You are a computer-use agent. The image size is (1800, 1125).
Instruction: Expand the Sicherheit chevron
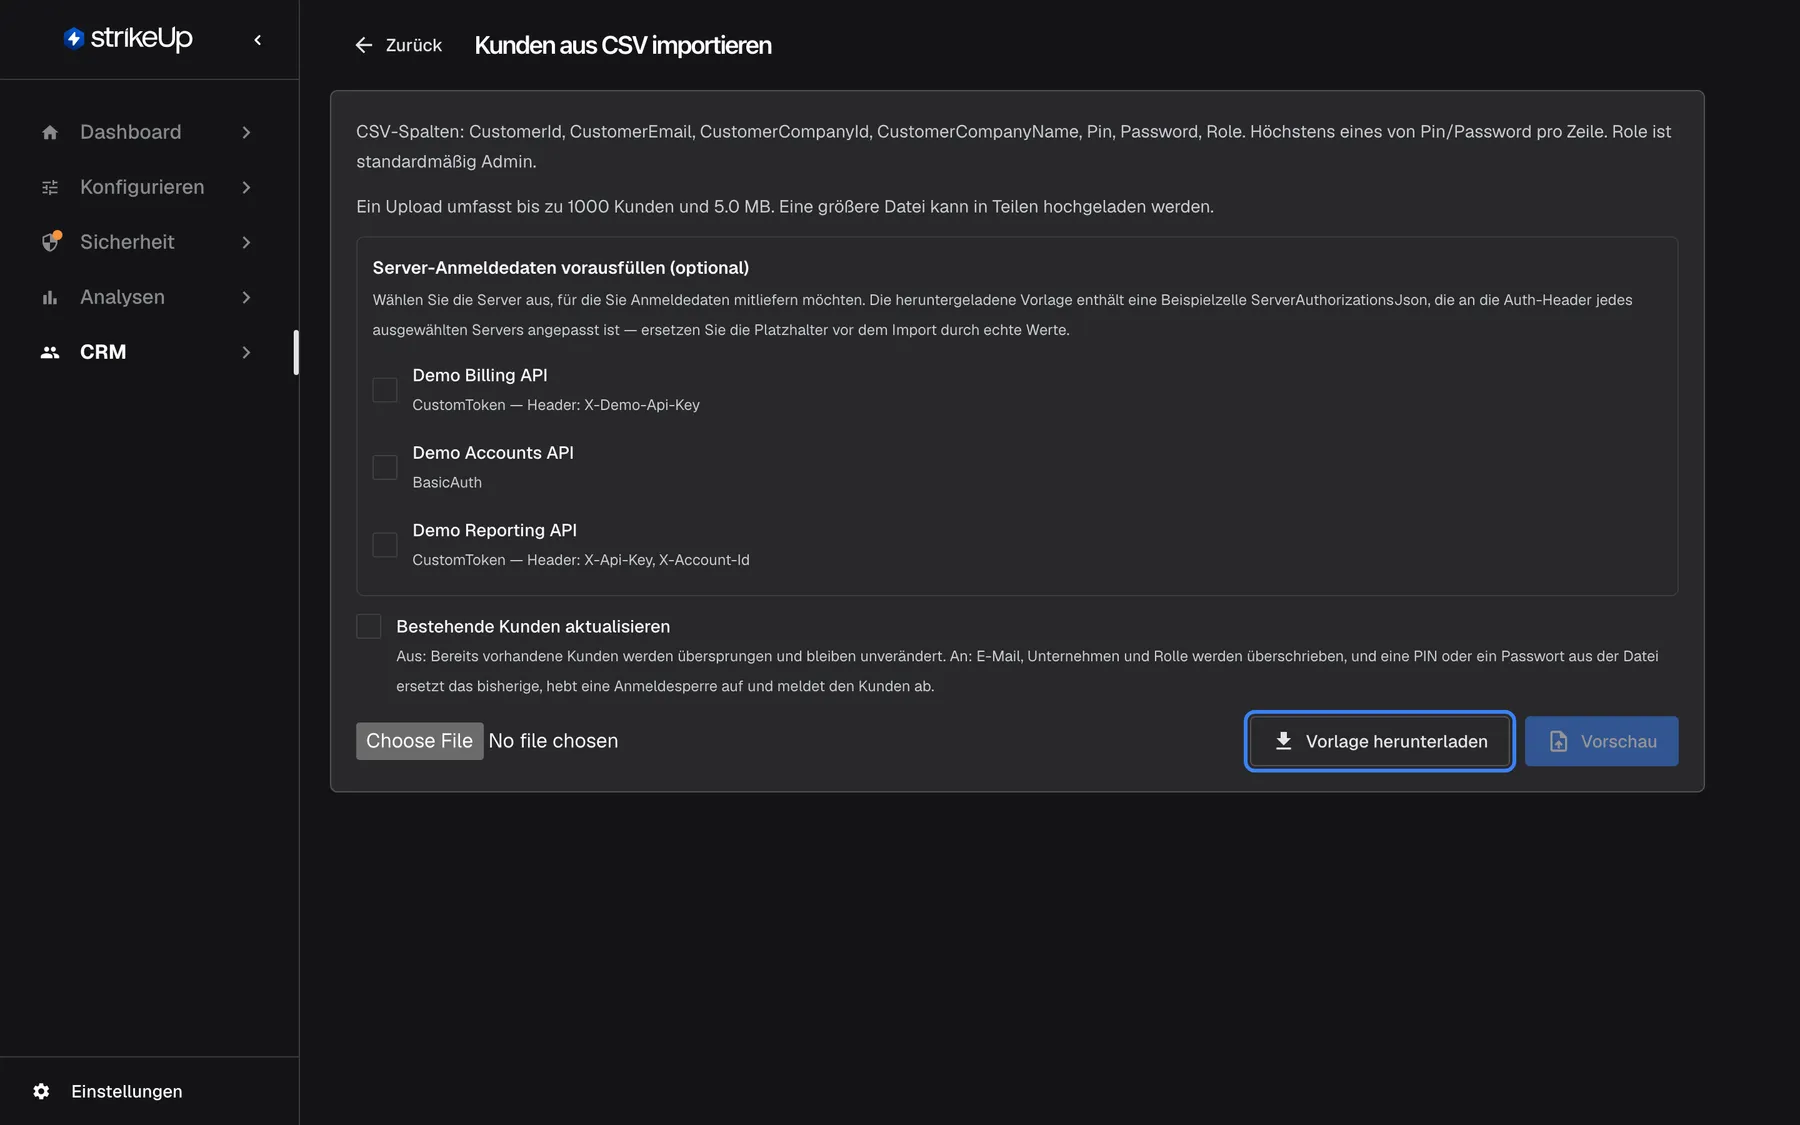[x=246, y=242]
